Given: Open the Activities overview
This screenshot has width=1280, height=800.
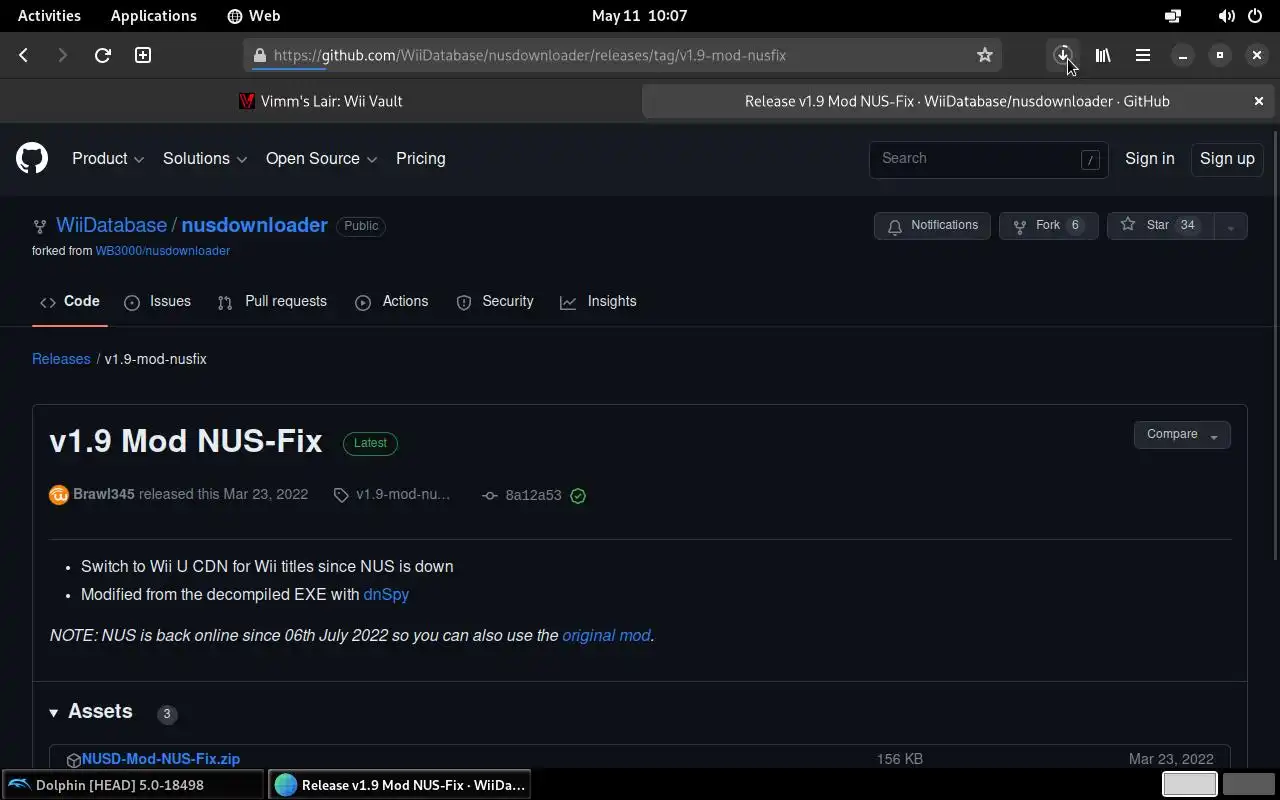Looking at the screenshot, I should [49, 16].
